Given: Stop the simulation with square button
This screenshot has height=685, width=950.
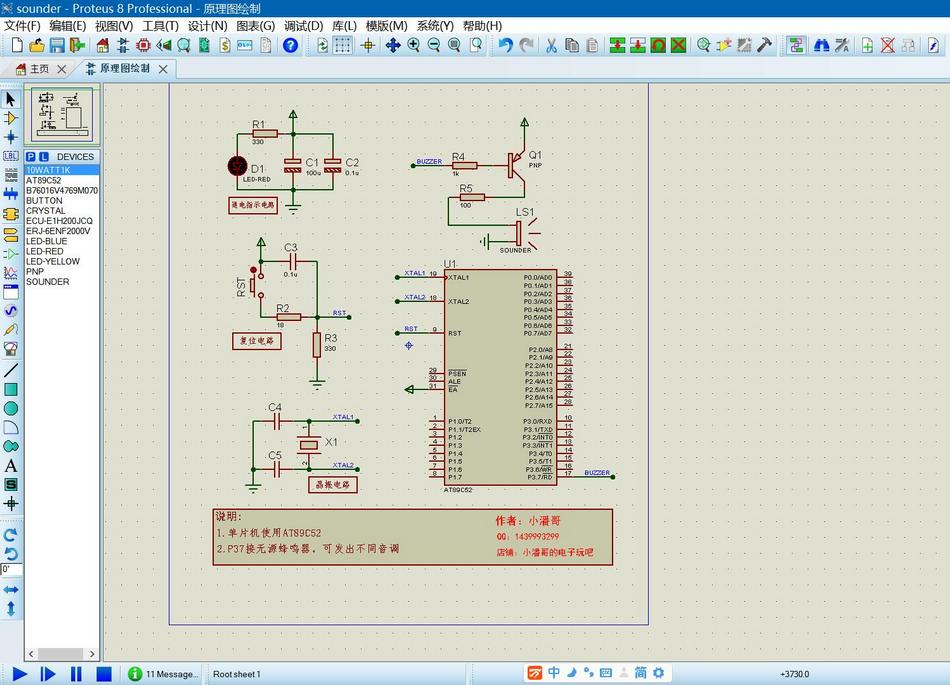Looking at the screenshot, I should (x=104, y=673).
